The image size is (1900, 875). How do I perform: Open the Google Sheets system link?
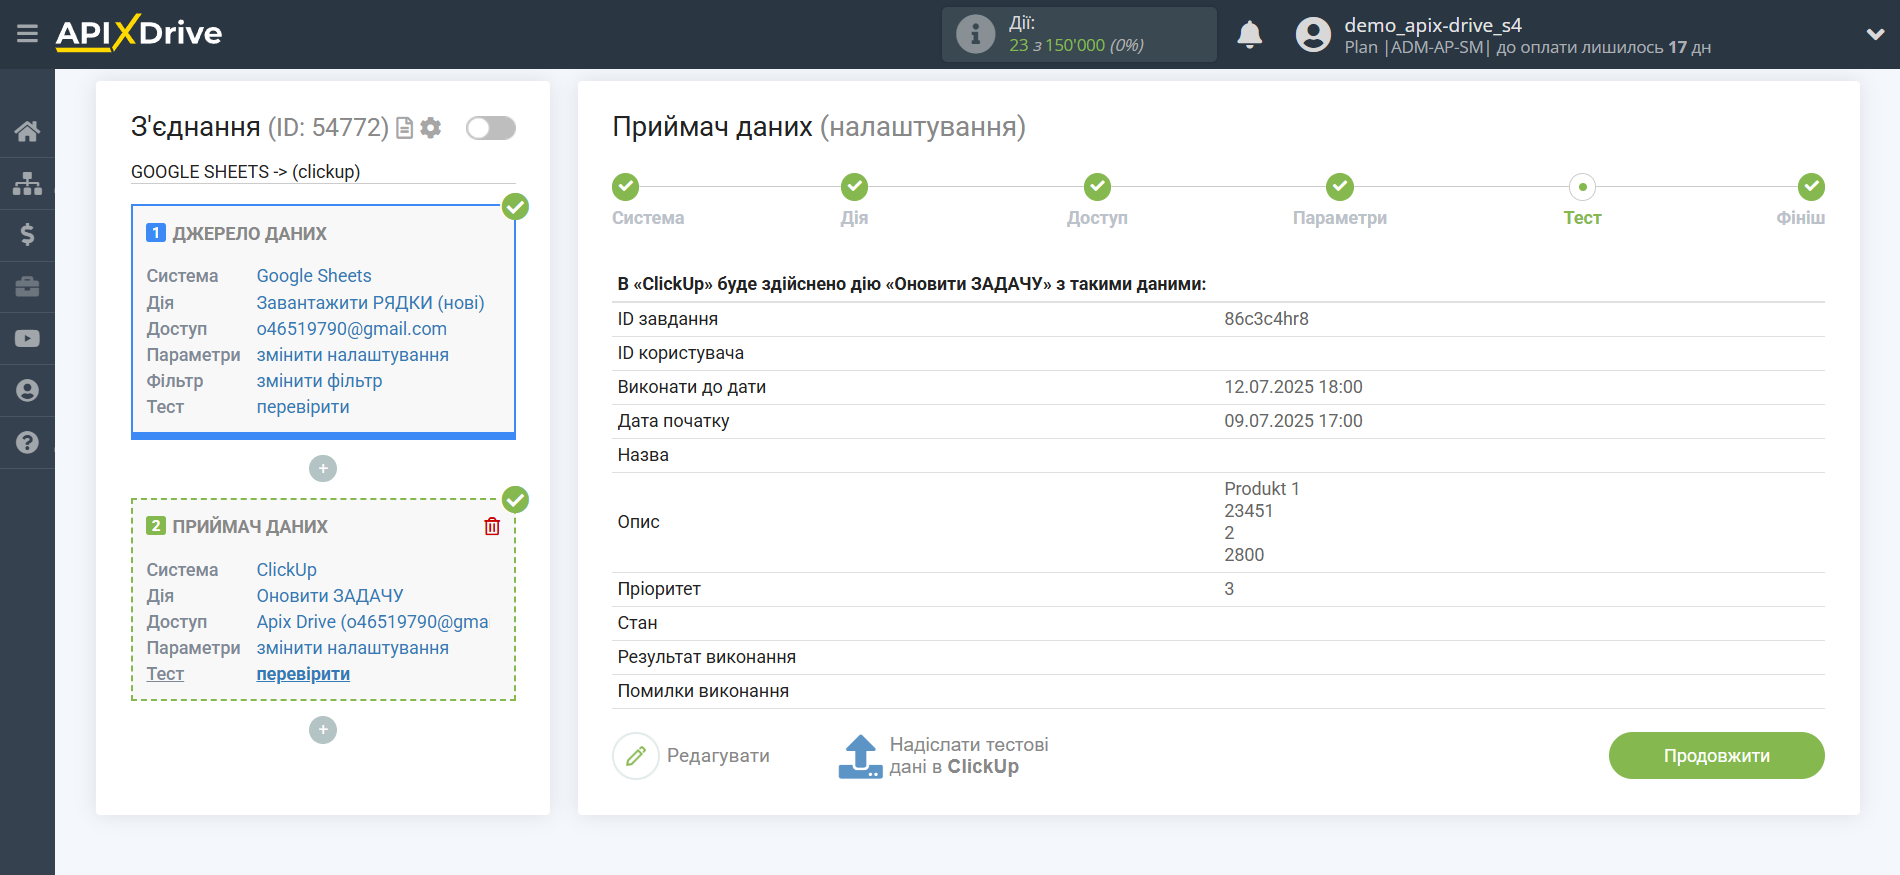[314, 276]
